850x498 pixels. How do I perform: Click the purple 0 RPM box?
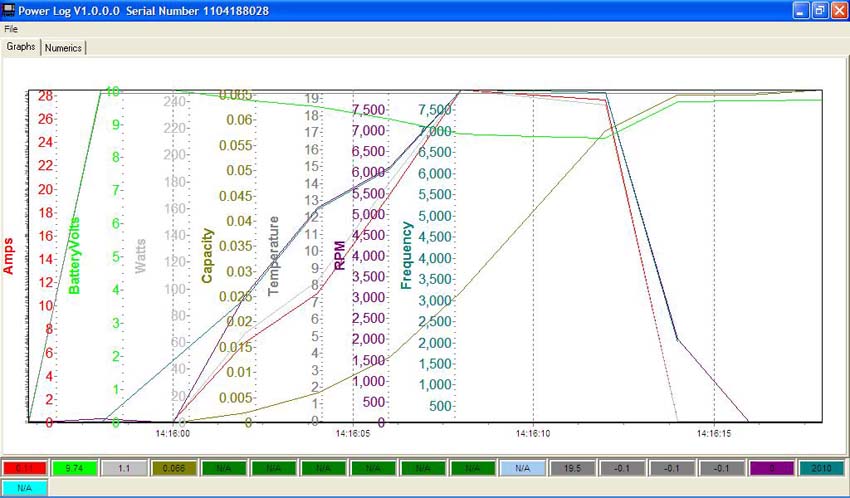click(x=772, y=468)
